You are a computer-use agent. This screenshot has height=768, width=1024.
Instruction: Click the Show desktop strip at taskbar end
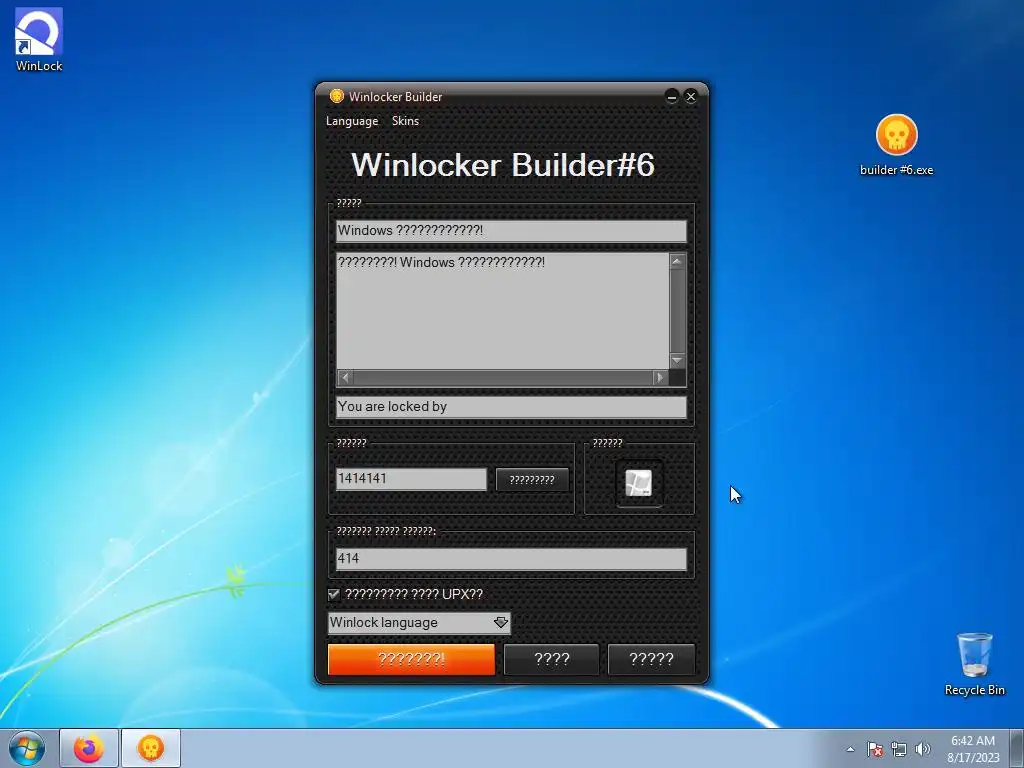1017,748
